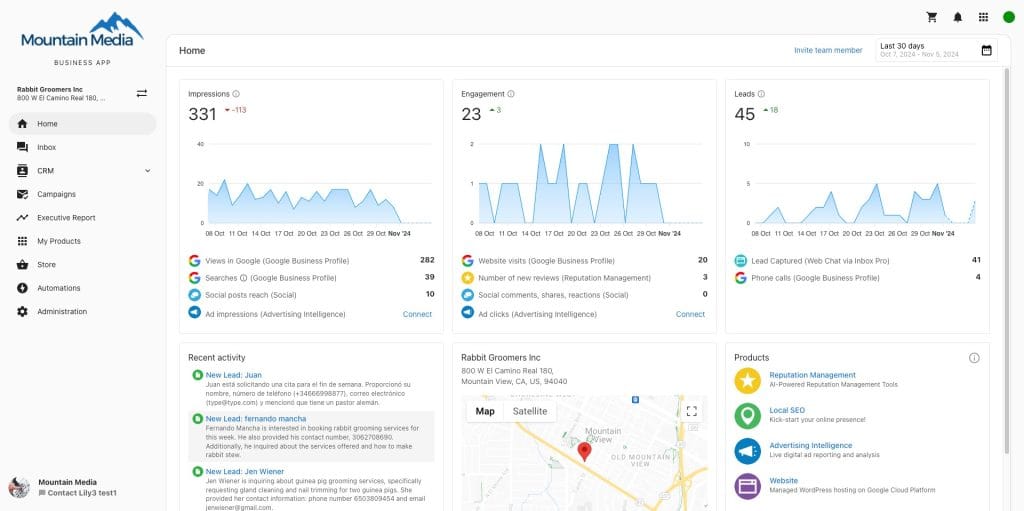
Task: Open the apps grid launcher
Action: click(x=983, y=17)
